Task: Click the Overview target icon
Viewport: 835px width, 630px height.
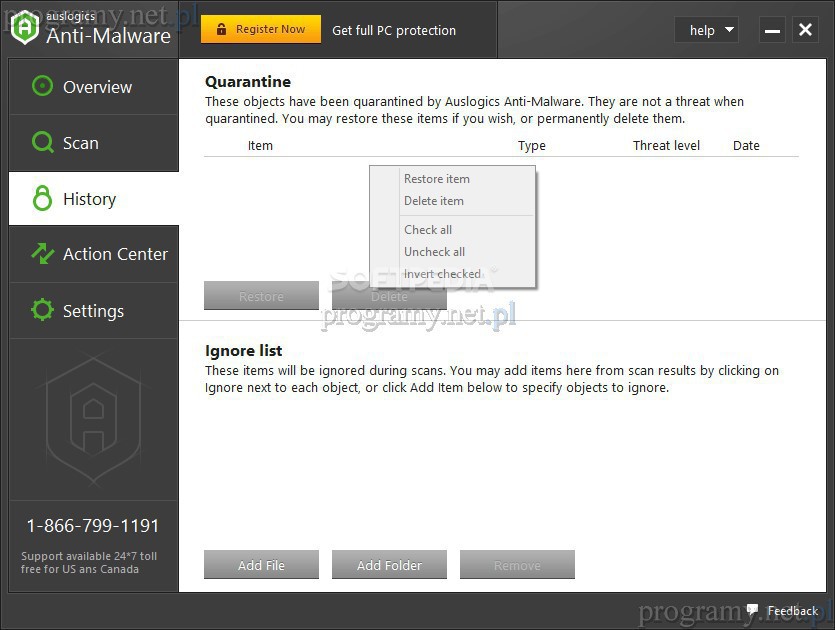Action: 42,87
